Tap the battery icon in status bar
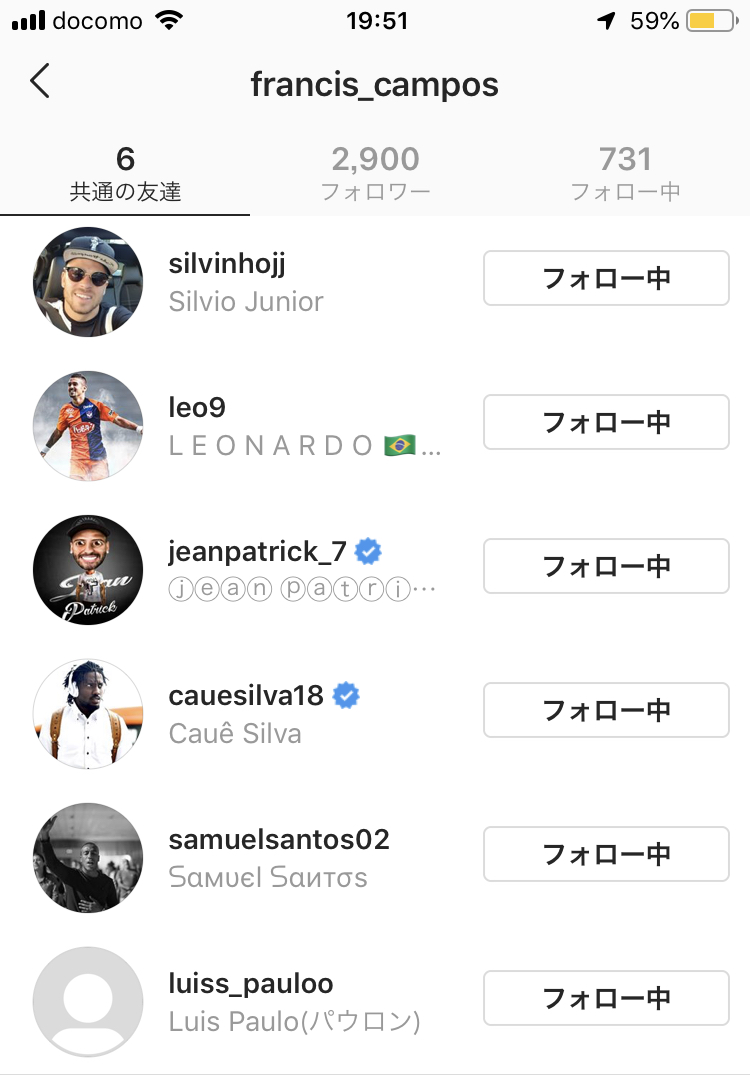Image resolution: width=750 pixels, height=1077 pixels. point(713,21)
